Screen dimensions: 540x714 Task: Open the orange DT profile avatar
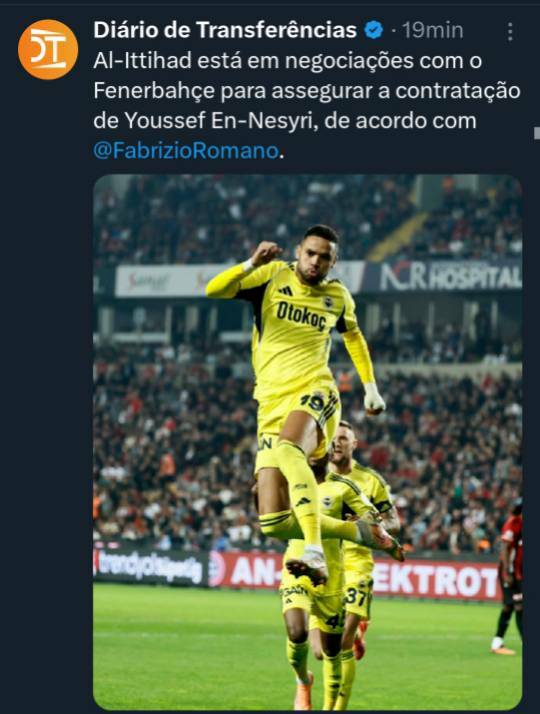point(48,49)
